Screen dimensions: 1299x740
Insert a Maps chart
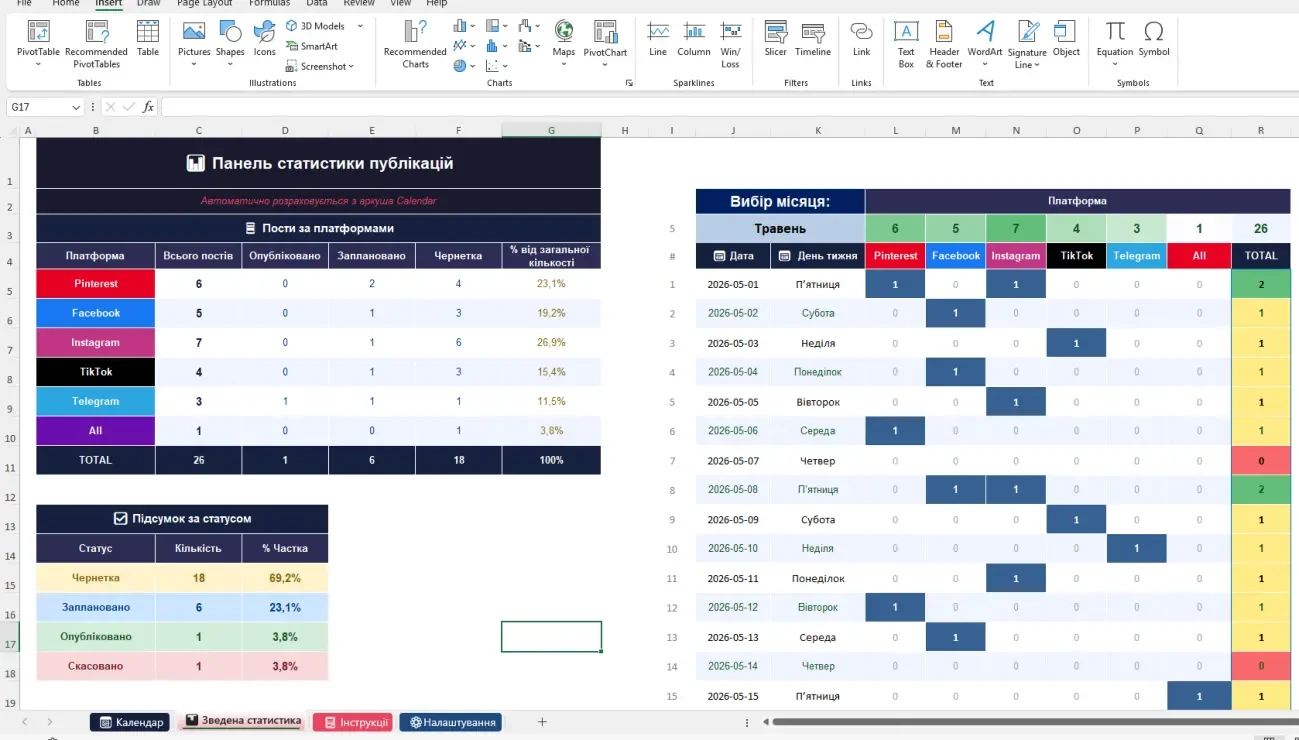[564, 43]
